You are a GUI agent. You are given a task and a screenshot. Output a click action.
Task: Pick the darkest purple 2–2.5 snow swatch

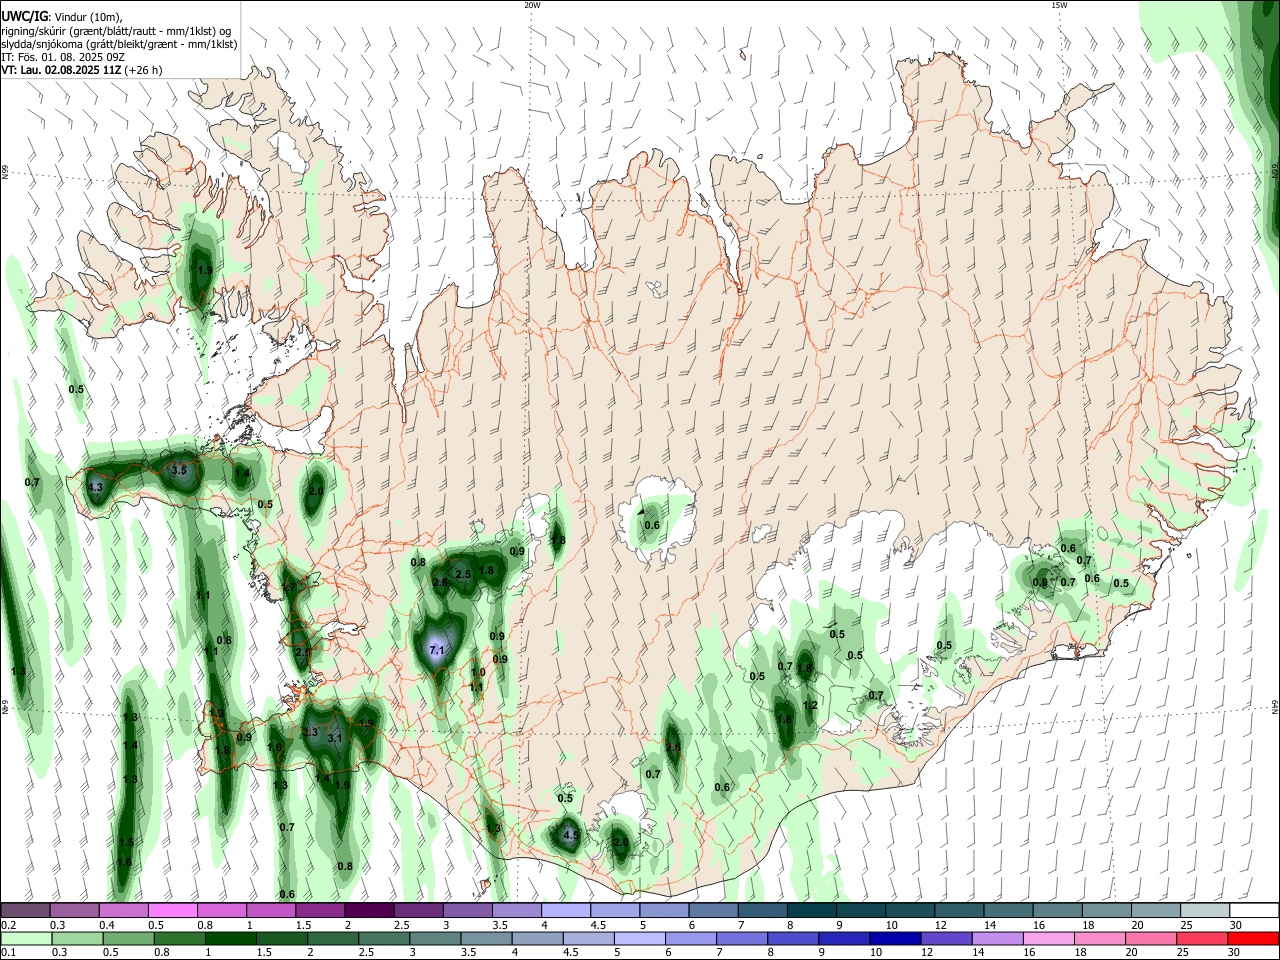(x=369, y=911)
